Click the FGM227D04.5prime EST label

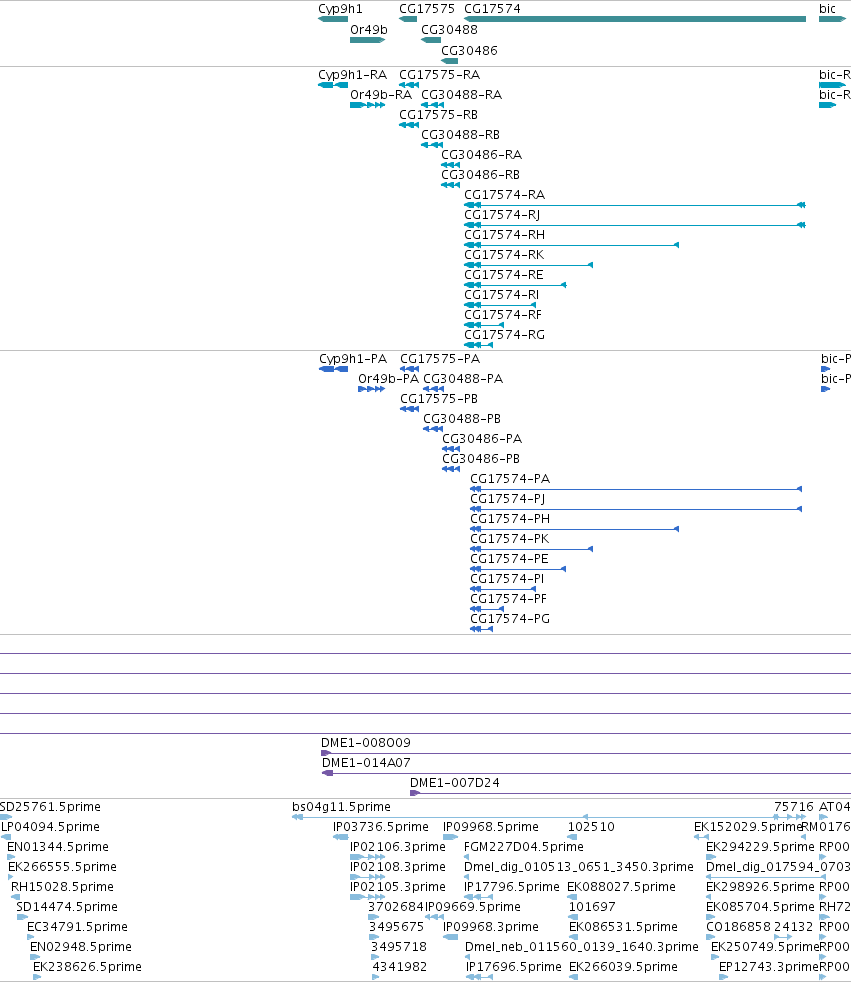pyautogui.click(x=523, y=847)
